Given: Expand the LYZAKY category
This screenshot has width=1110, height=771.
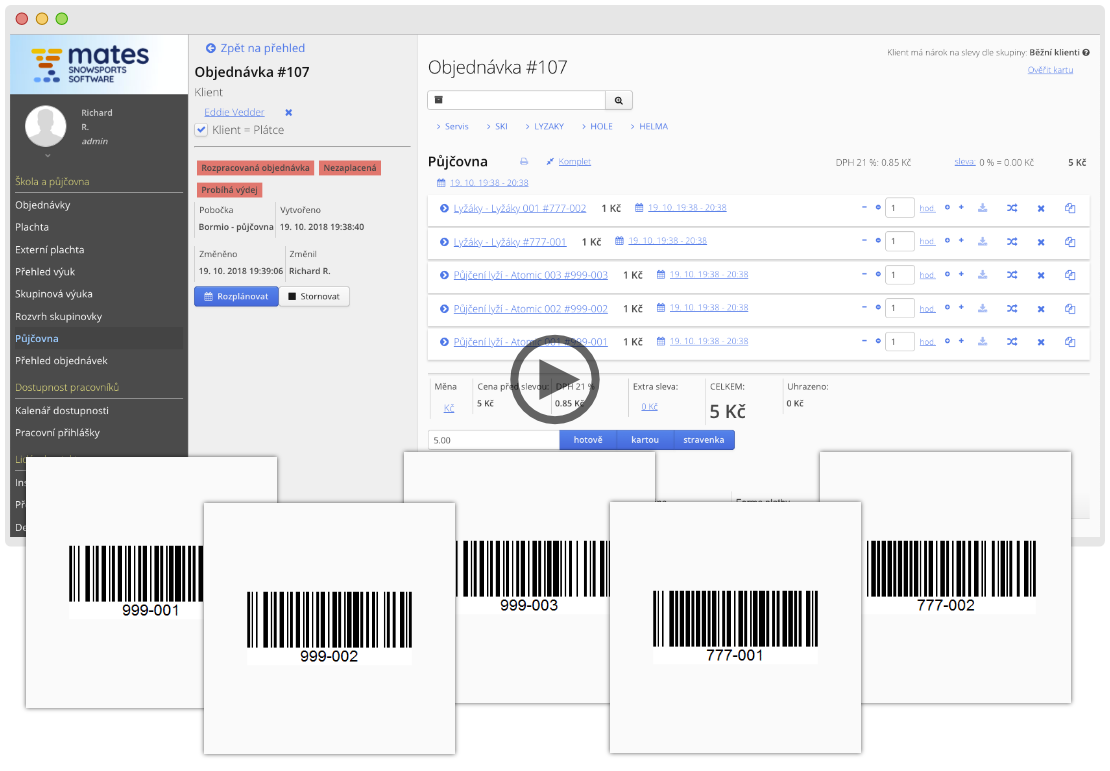Looking at the screenshot, I should click(544, 126).
